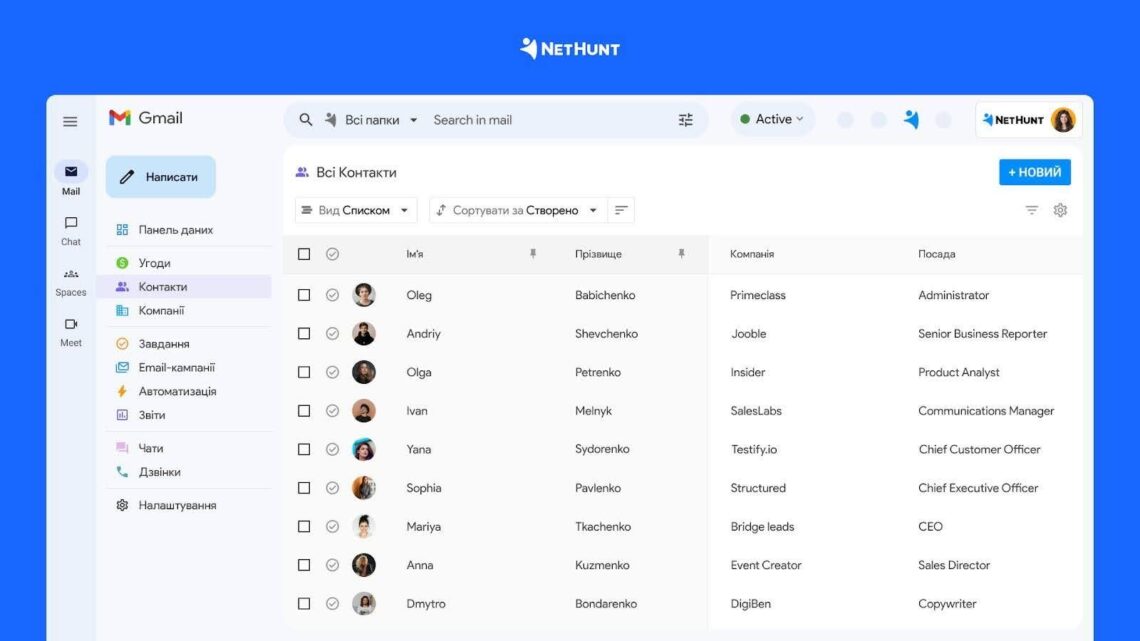Image resolution: width=1140 pixels, height=641 pixels.
Task: Click the + НОВИЙ button
Action: [1034, 172]
